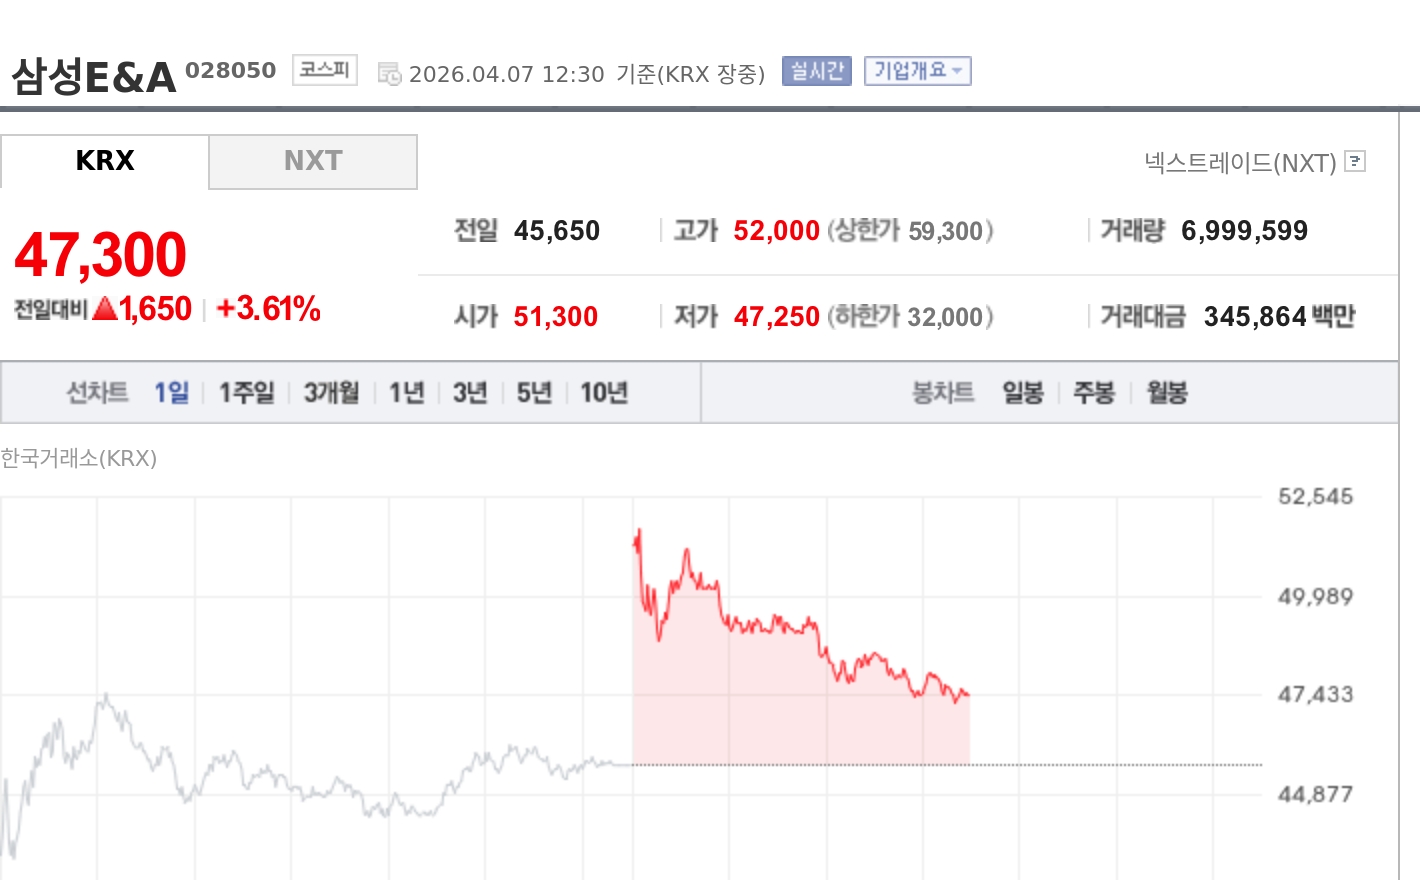The height and width of the screenshot is (880, 1420).
Task: Open the 주봉 weekly candlestick chart
Action: coord(1094,392)
